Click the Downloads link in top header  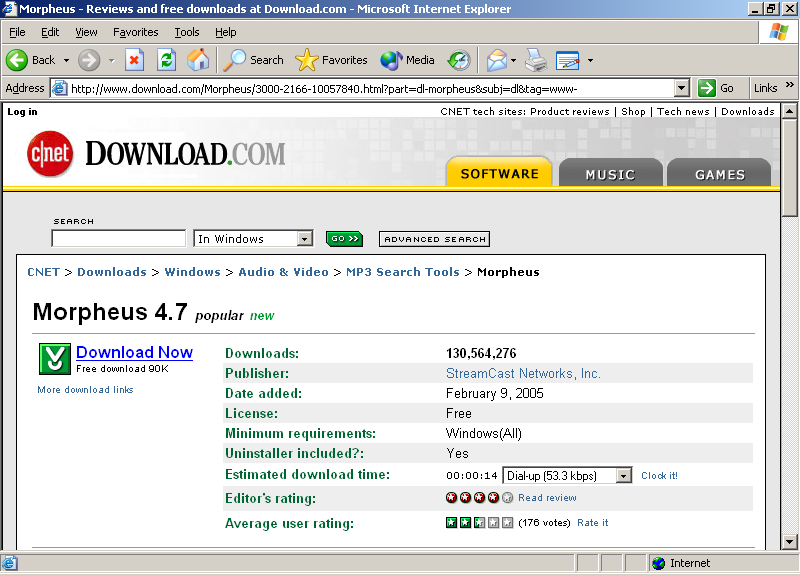click(747, 112)
